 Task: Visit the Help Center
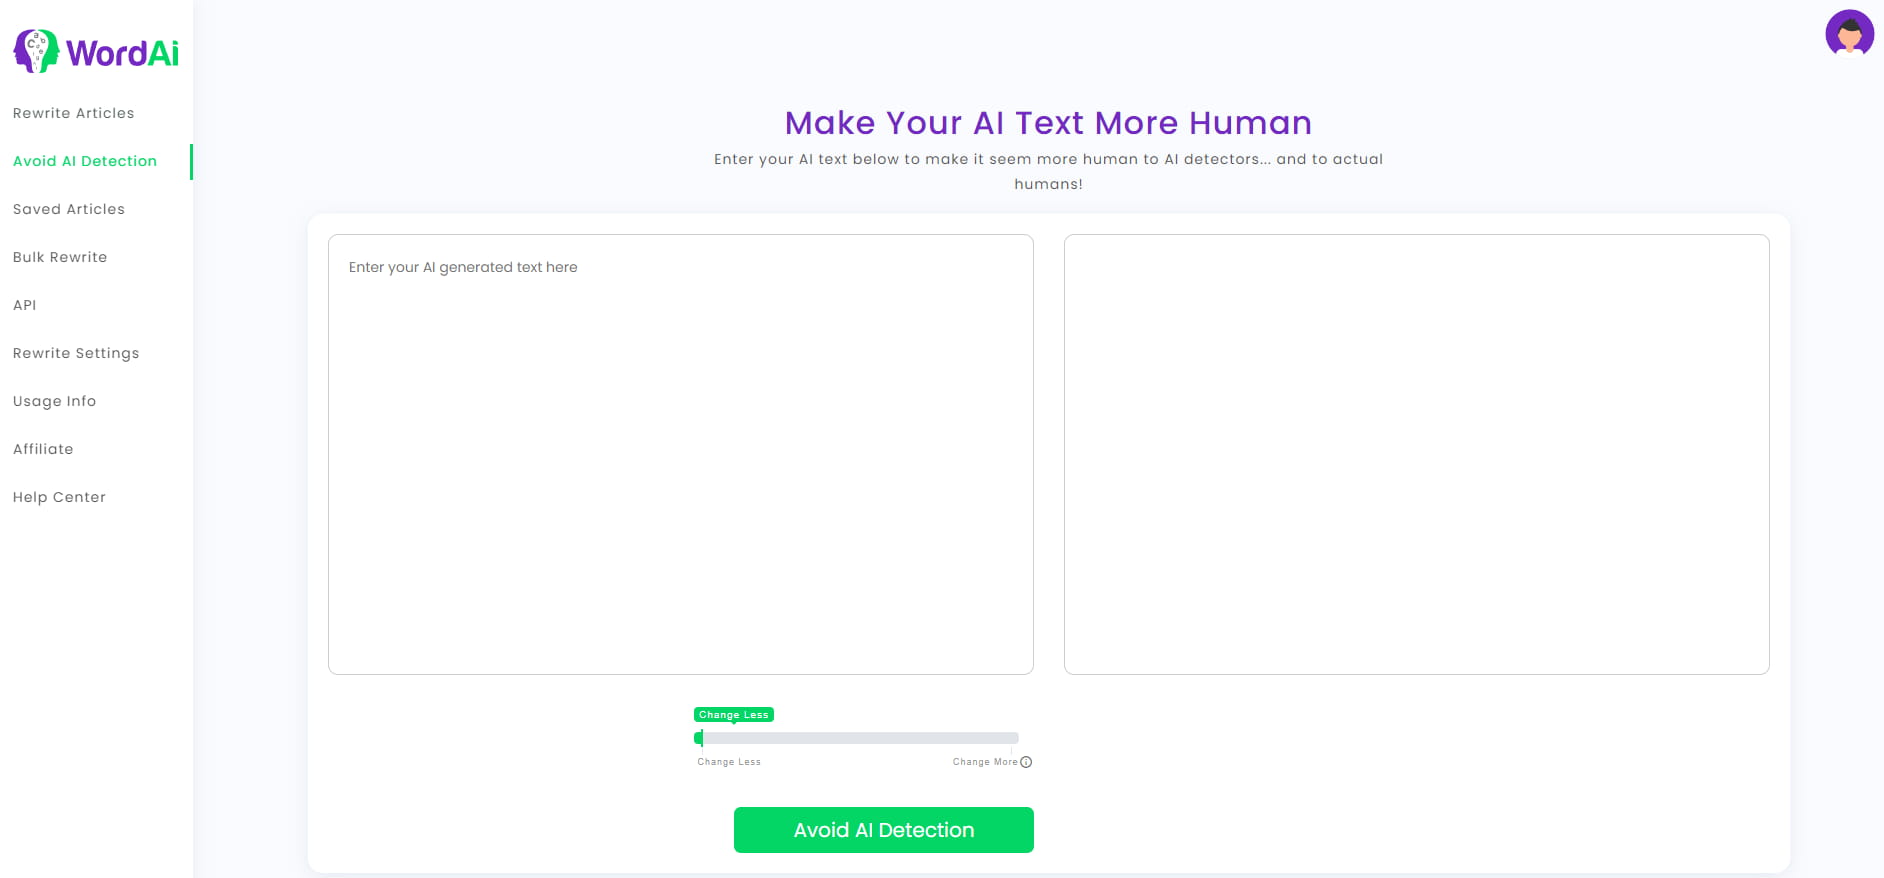click(59, 497)
